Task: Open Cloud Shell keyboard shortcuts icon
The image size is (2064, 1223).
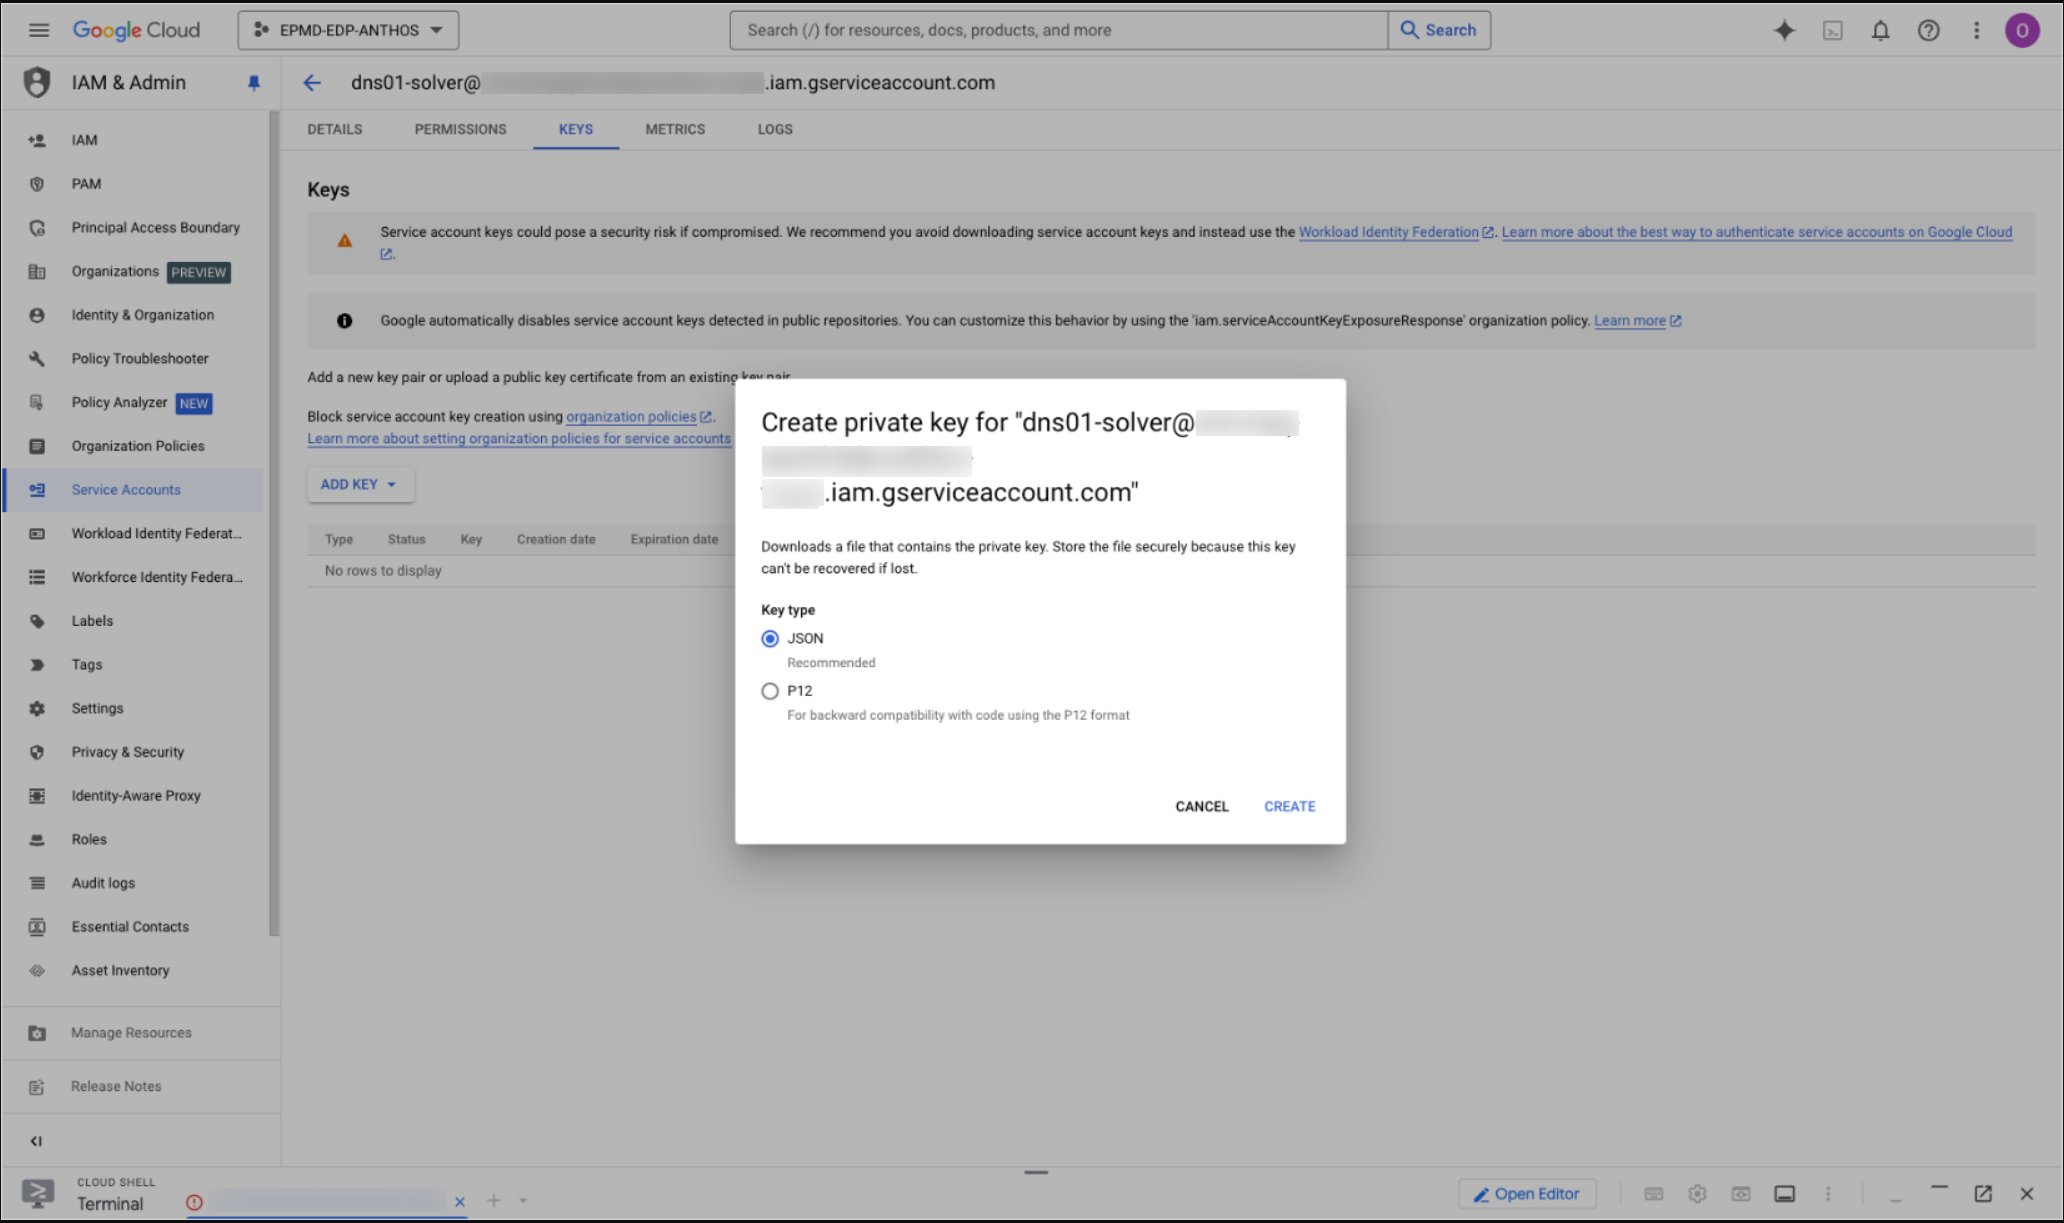Action: (x=1653, y=1193)
